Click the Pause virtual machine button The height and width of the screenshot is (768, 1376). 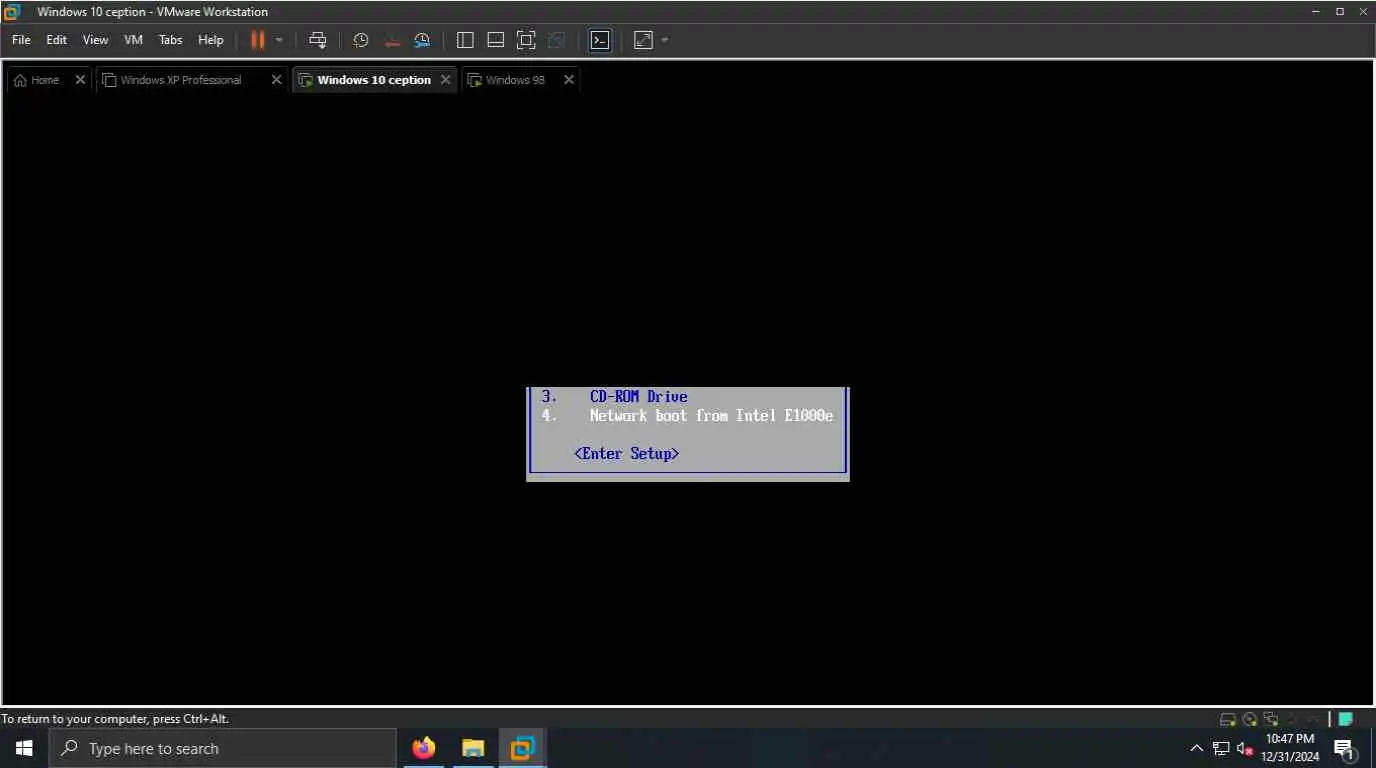258,40
